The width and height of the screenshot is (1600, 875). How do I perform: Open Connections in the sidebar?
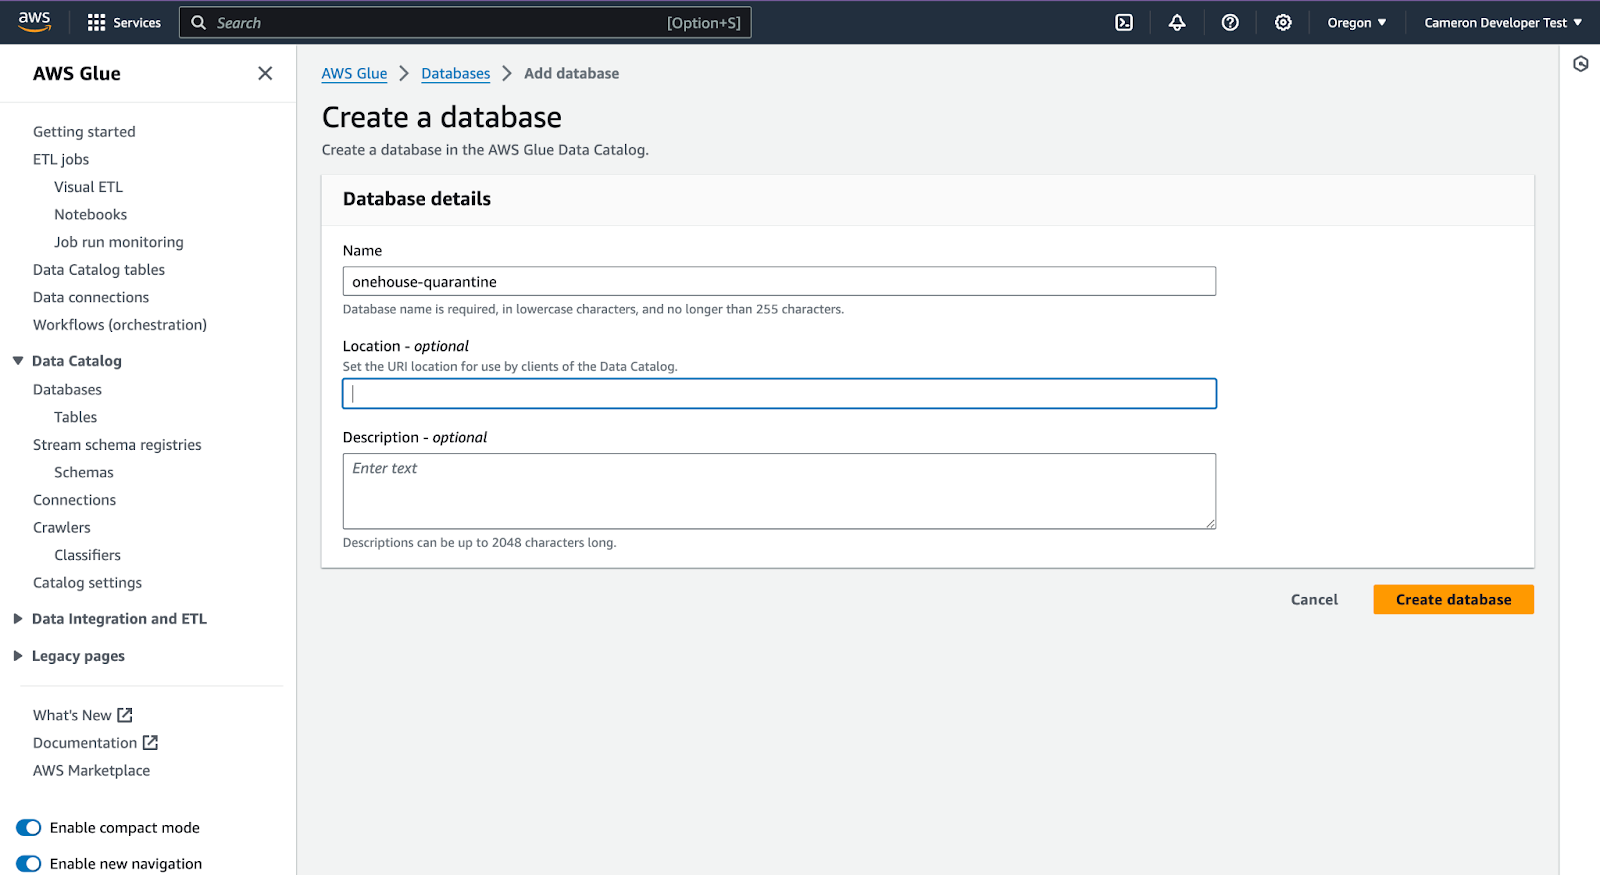(74, 500)
